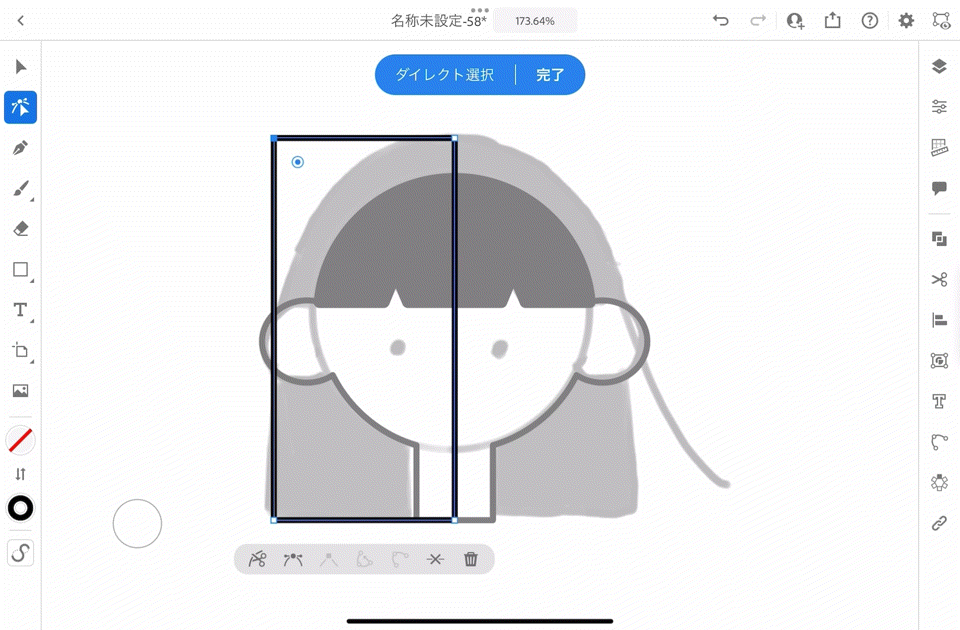Undo the last action
Viewport: 960px width, 630px height.
(721, 21)
